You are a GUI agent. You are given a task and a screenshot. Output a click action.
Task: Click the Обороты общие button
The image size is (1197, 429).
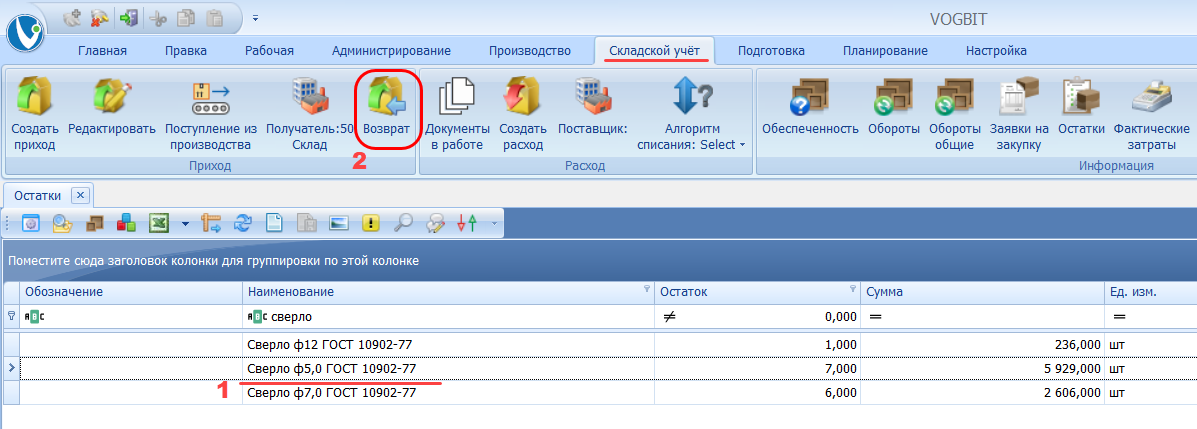(954, 115)
